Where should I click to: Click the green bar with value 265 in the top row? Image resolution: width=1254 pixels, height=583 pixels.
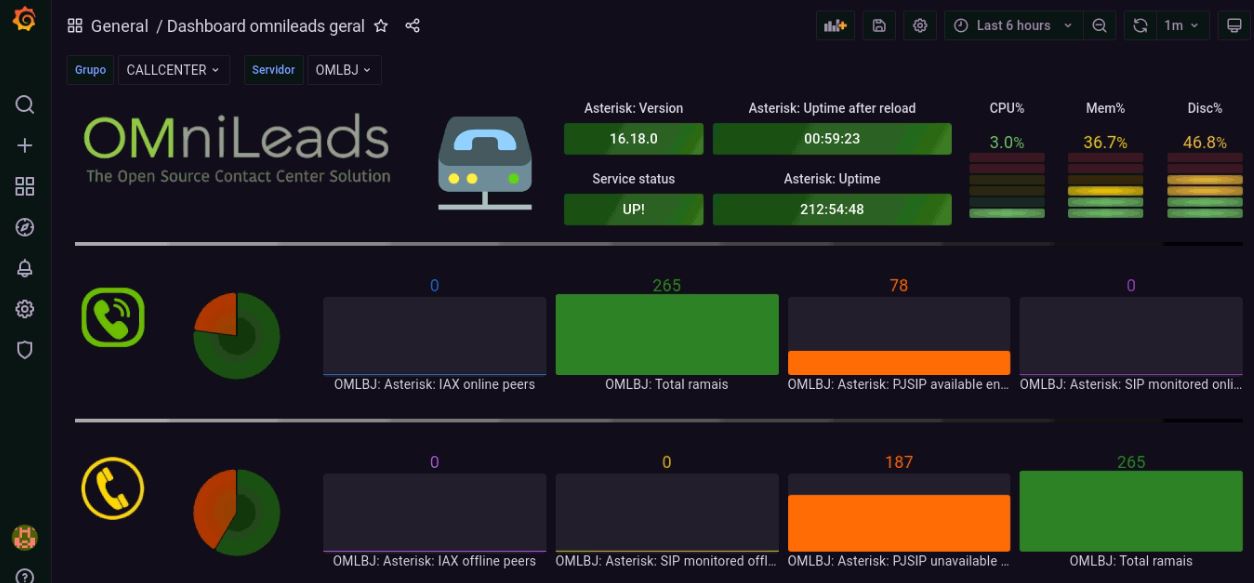point(667,335)
